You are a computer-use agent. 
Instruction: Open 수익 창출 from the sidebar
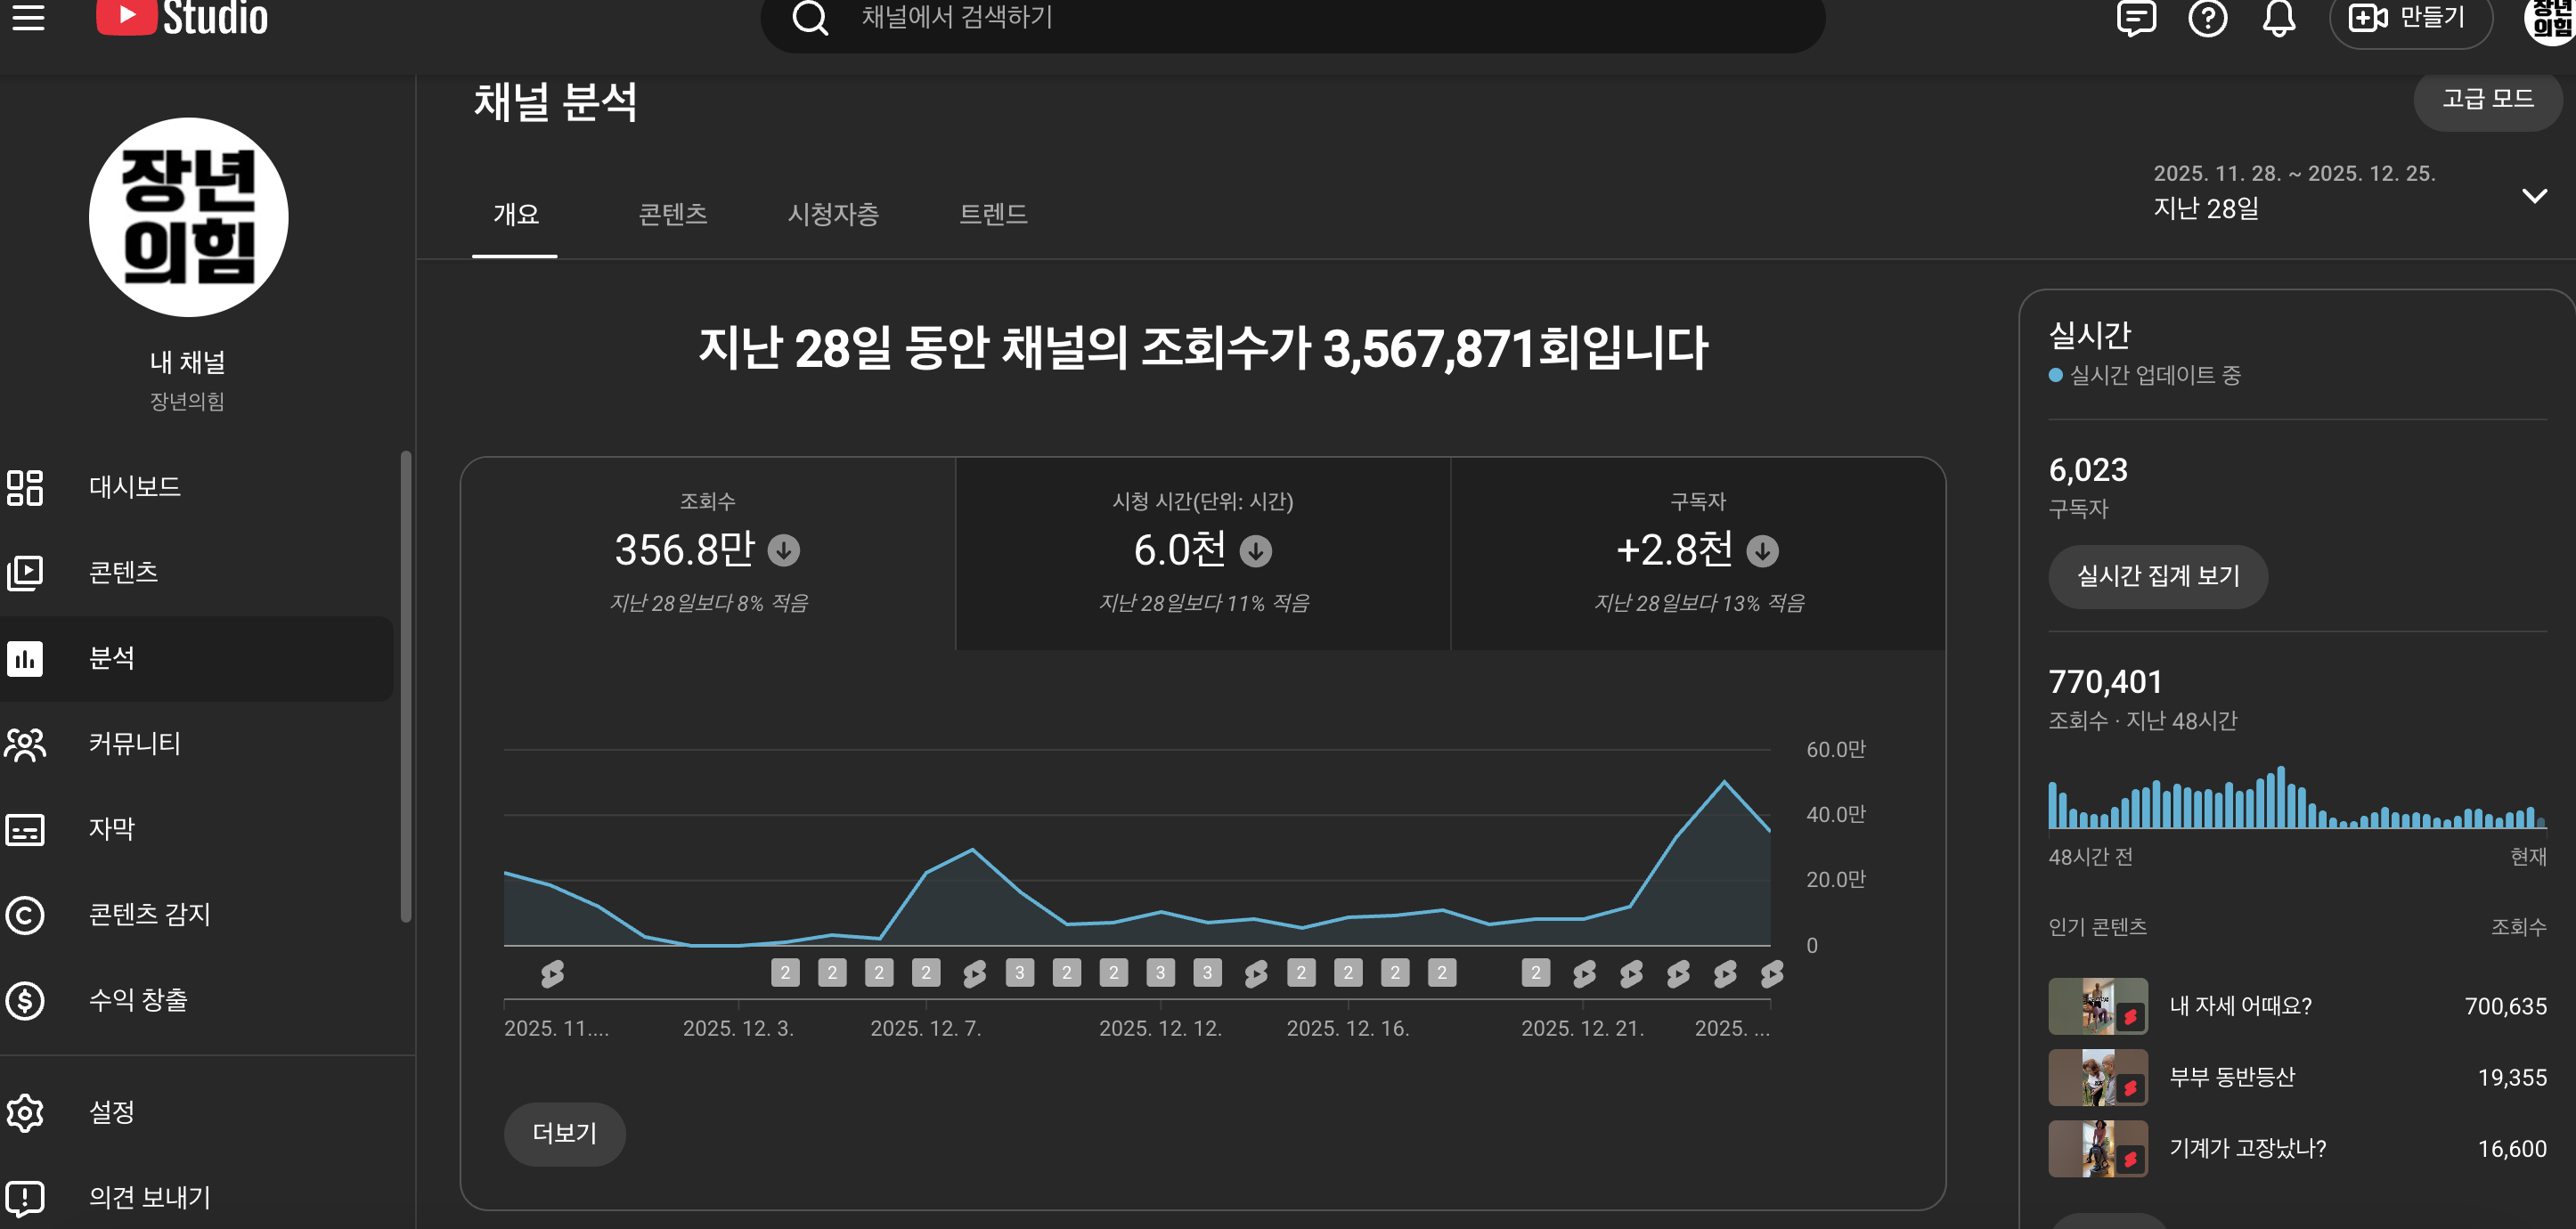point(138,1000)
